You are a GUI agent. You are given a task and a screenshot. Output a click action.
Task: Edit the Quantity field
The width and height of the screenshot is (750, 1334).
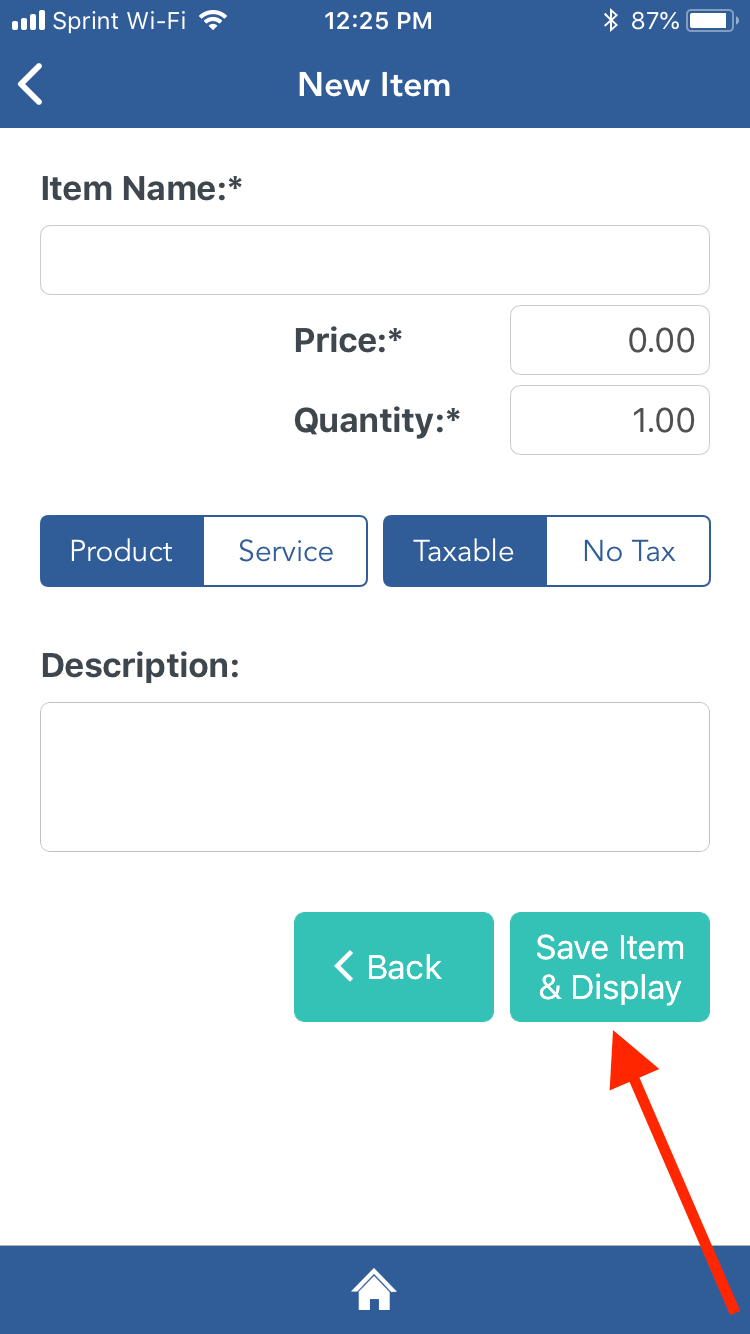(610, 420)
